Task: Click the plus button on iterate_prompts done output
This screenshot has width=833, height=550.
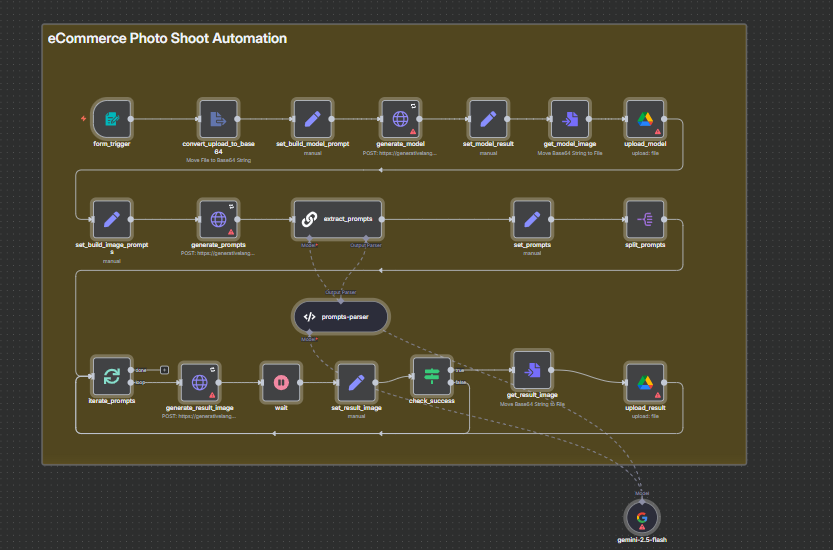Action: coord(165,370)
